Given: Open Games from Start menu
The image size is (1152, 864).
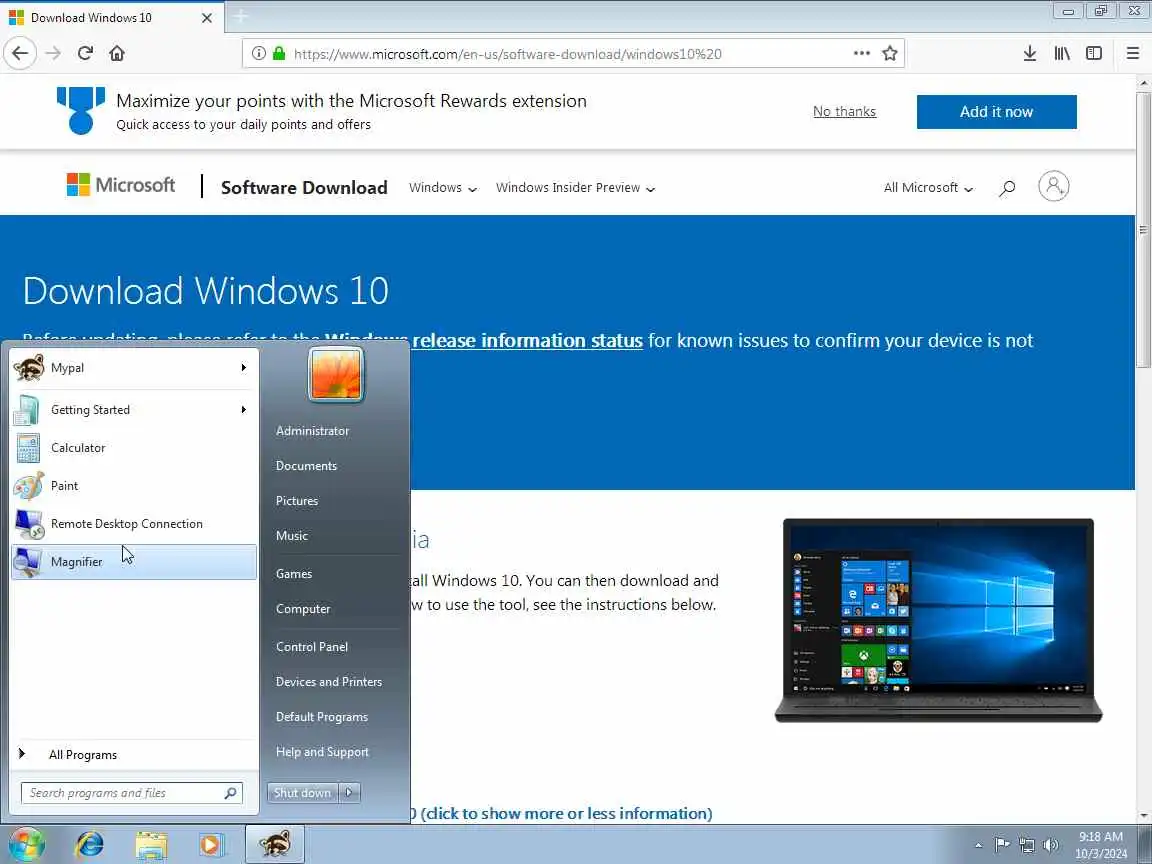Looking at the screenshot, I should 294,574.
